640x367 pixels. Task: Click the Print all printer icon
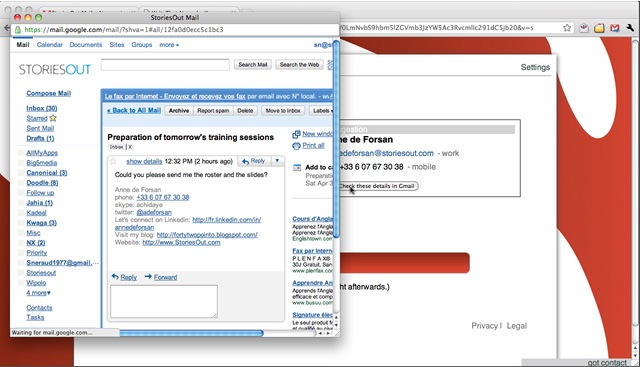296,146
